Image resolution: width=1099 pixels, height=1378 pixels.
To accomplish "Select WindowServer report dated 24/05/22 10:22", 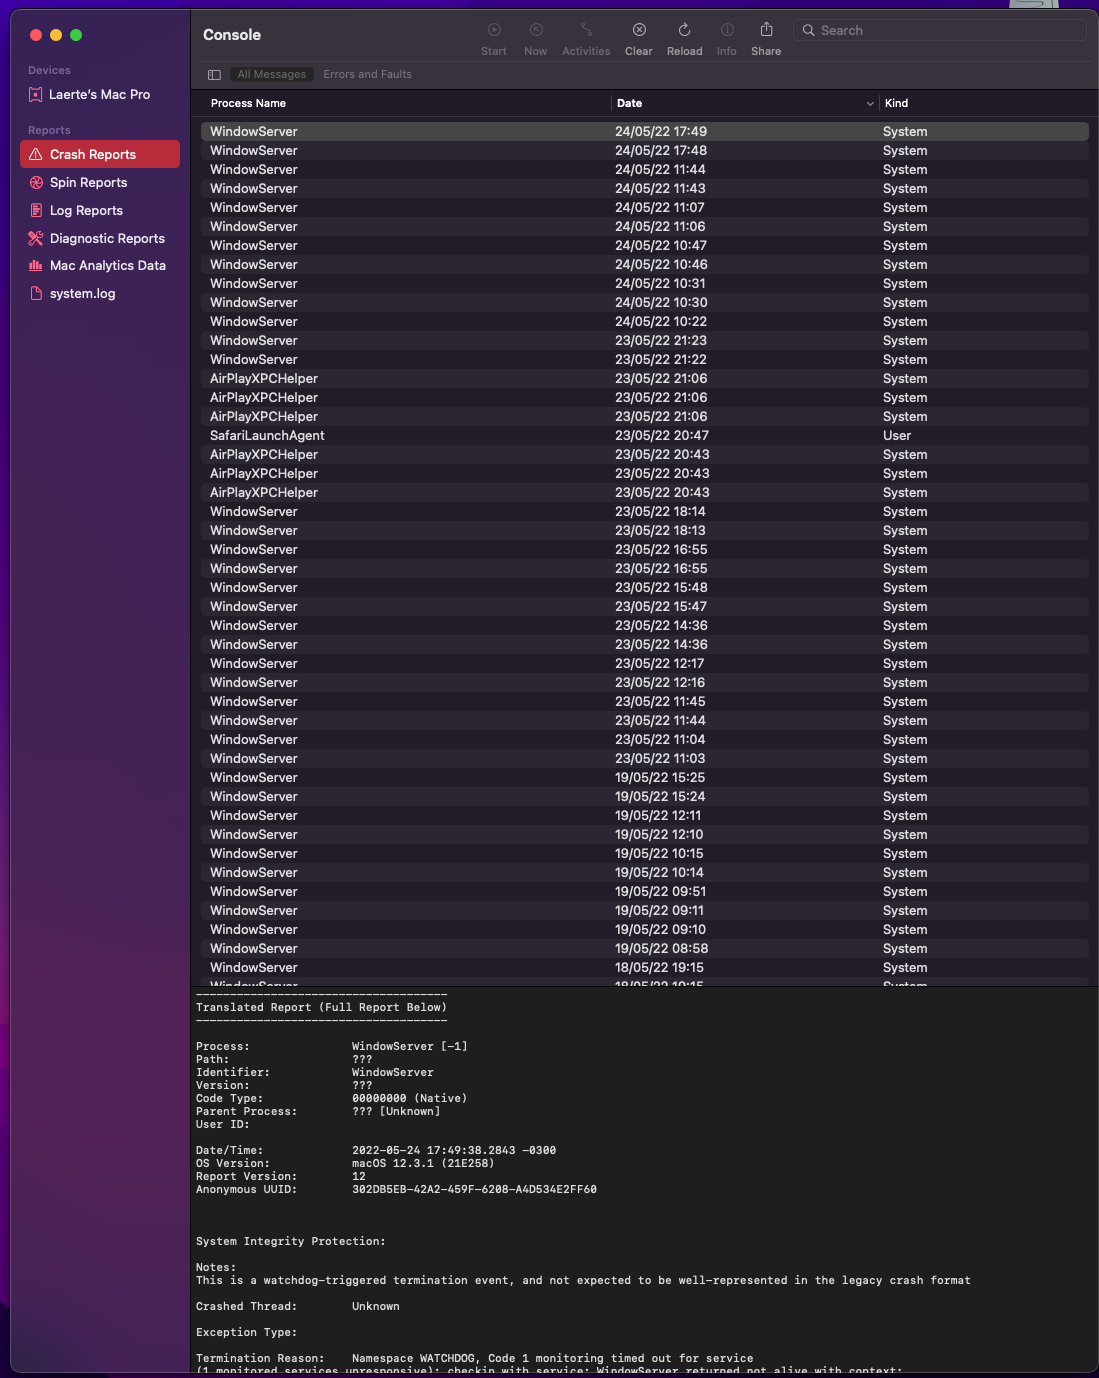I will pos(645,321).
